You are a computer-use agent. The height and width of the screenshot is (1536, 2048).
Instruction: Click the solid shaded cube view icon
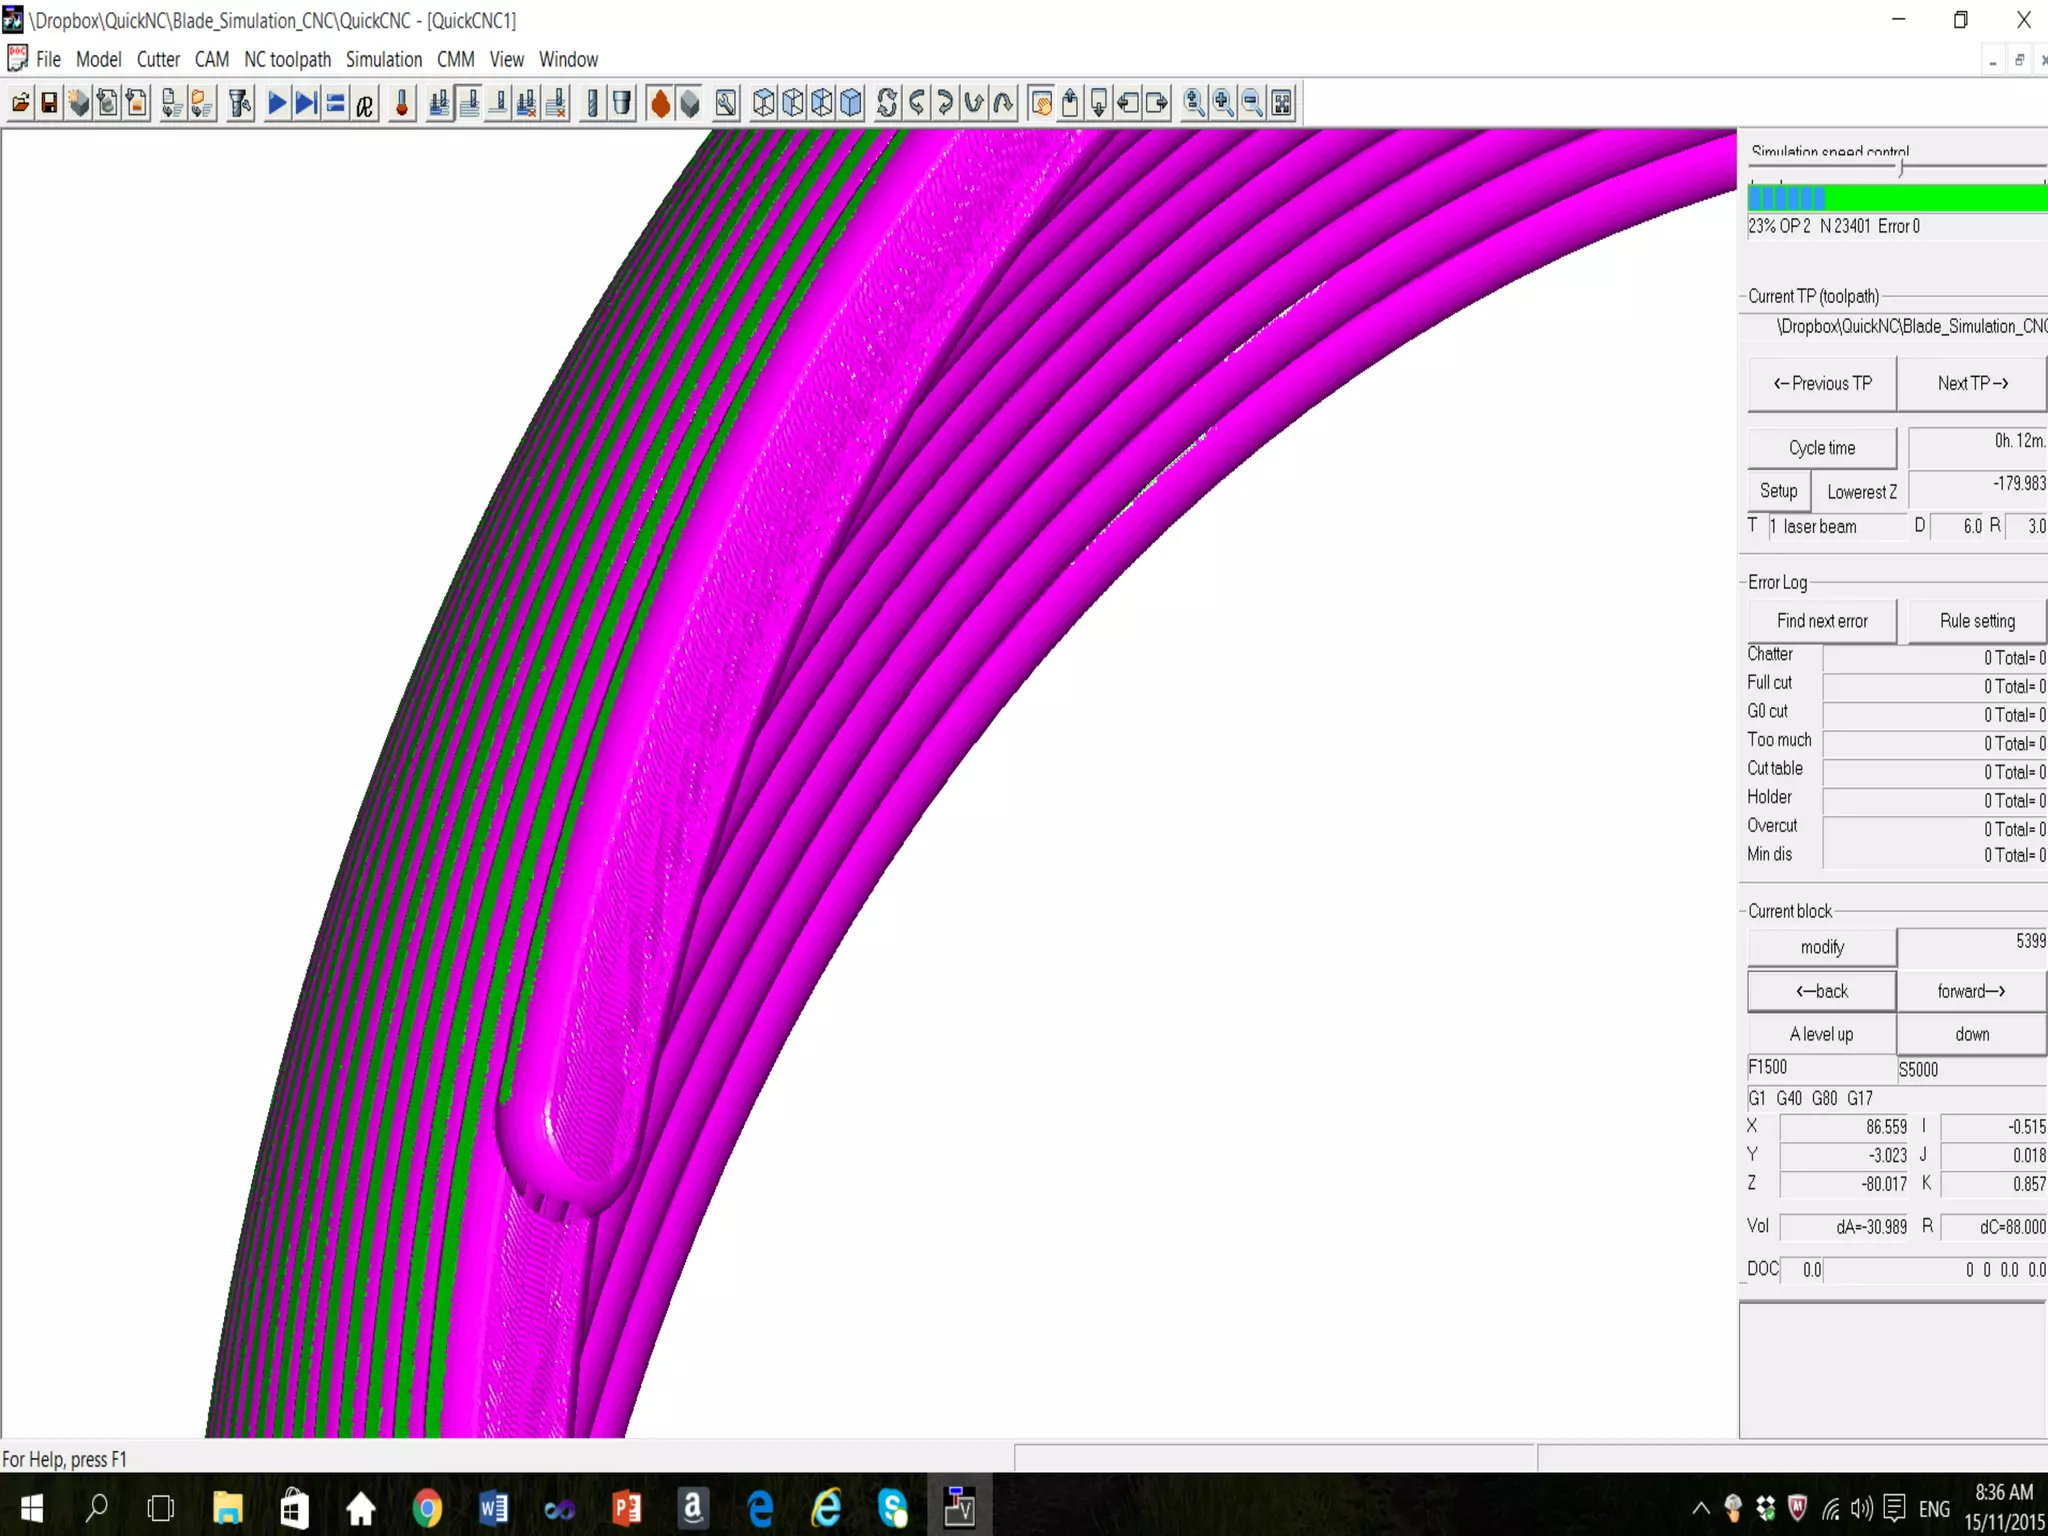(x=851, y=103)
